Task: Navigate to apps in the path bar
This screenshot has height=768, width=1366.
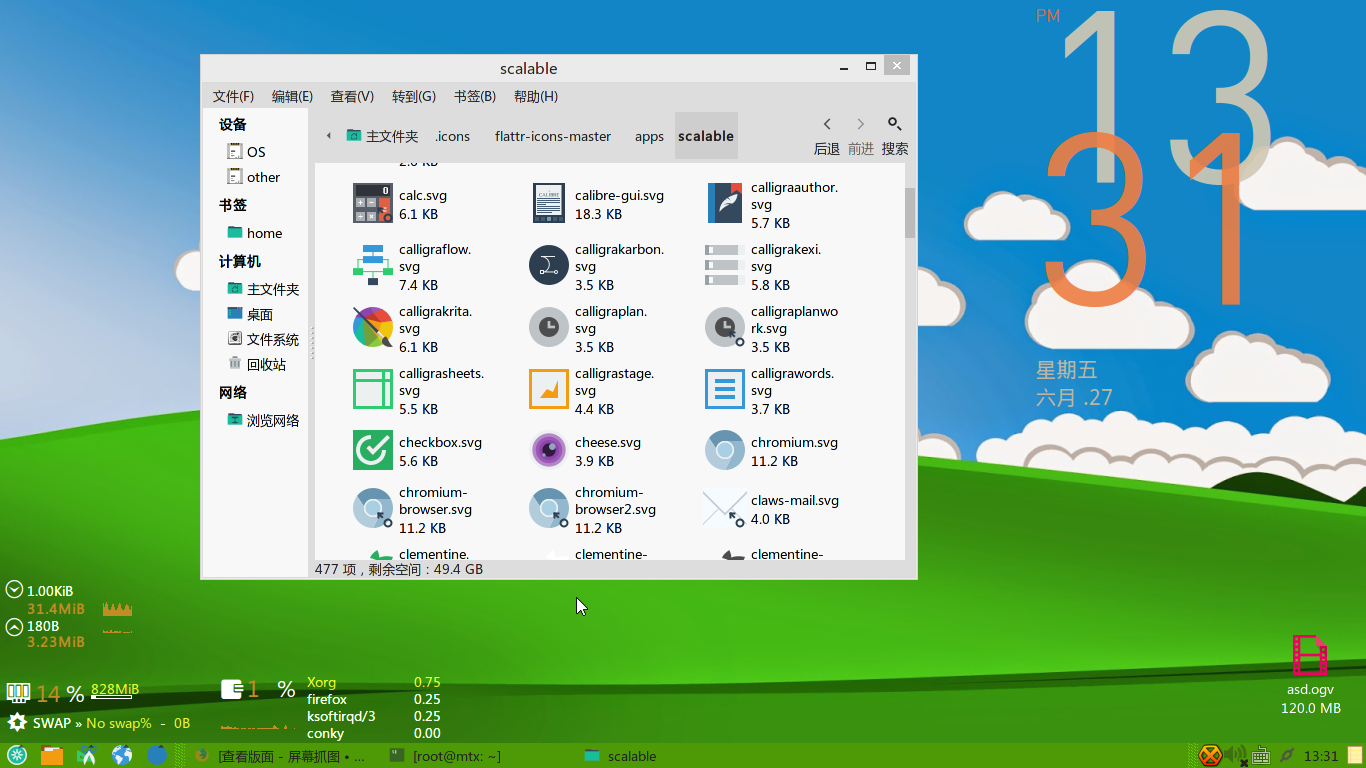Action: [x=649, y=136]
